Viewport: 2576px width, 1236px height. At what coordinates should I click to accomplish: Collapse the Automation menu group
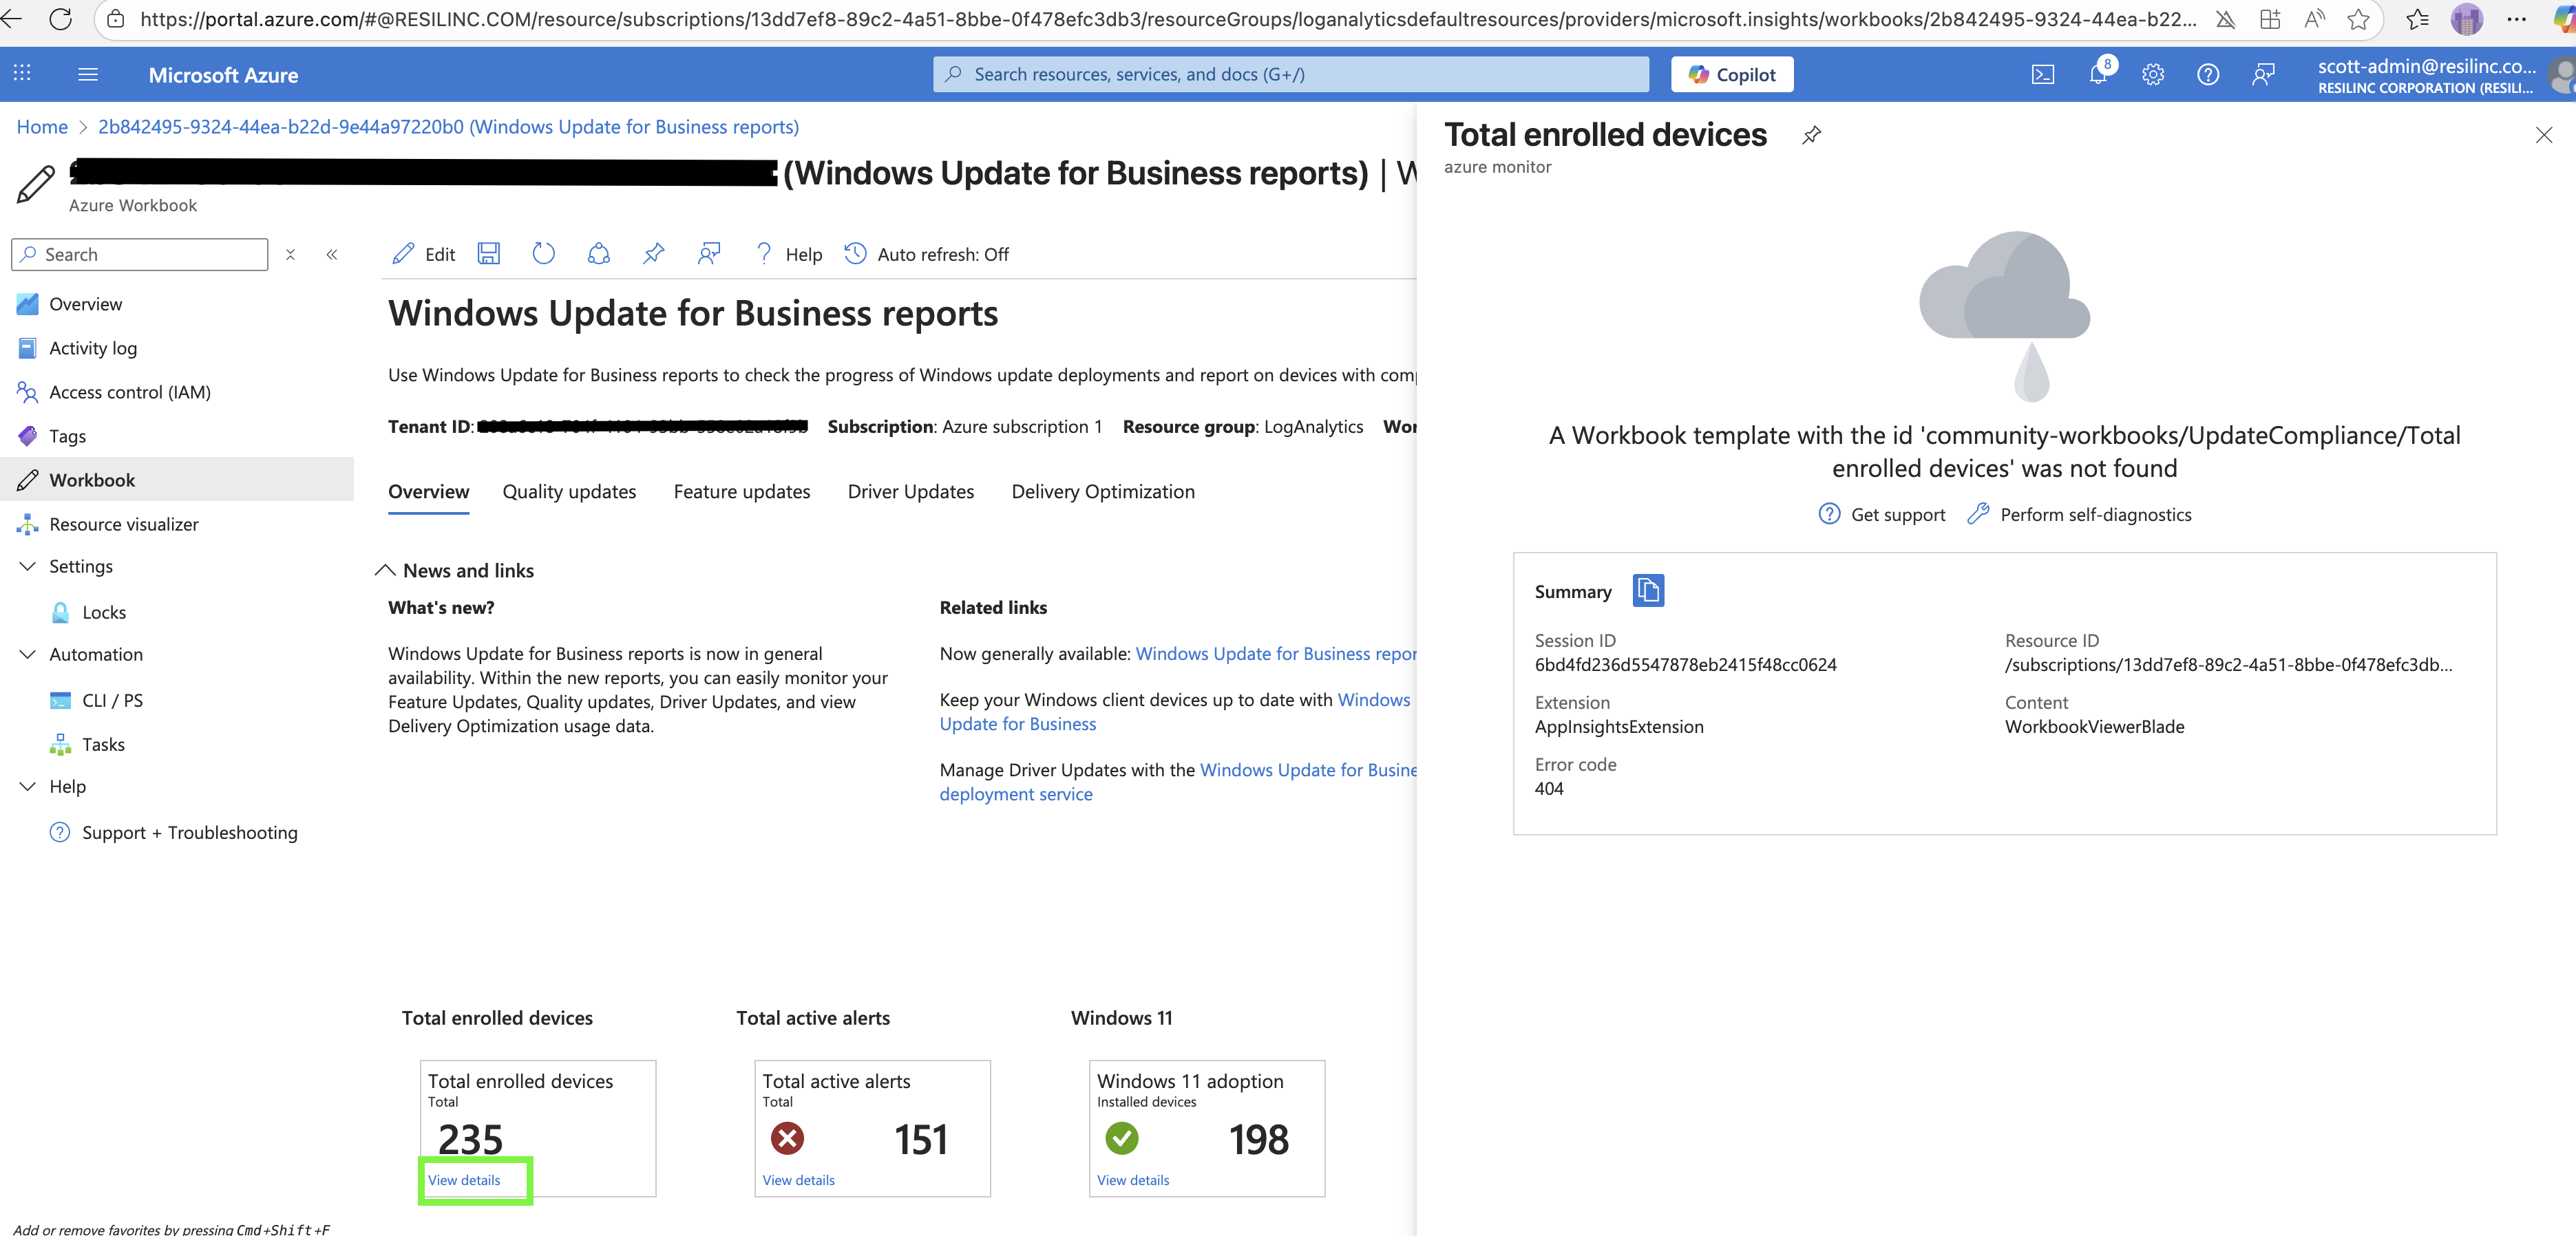coord(28,655)
